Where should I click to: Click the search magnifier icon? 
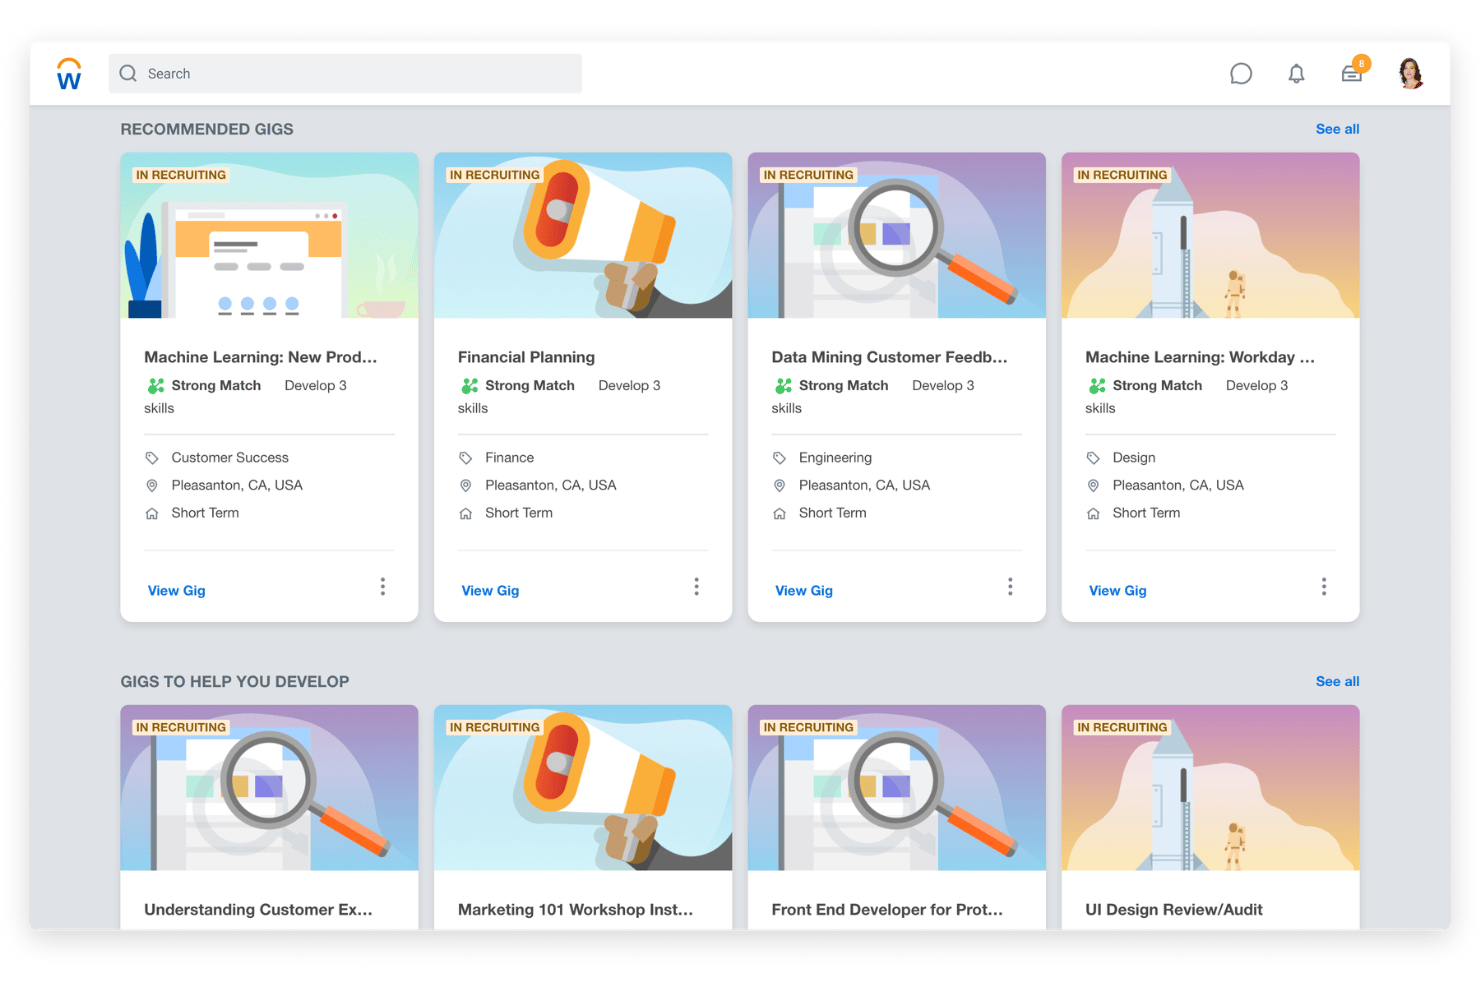[x=128, y=73]
